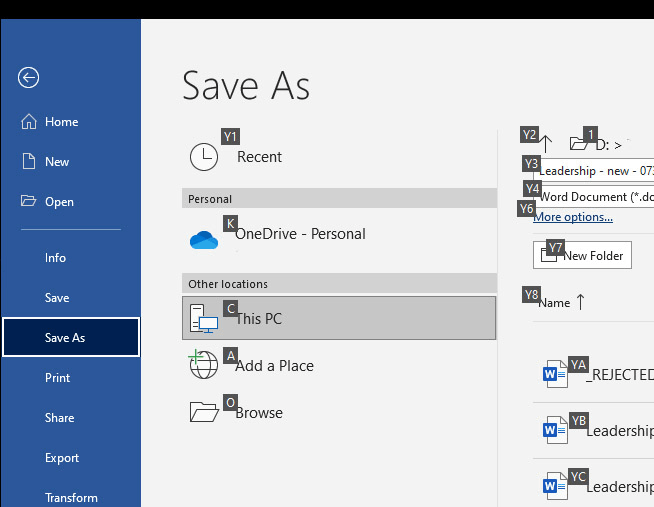This screenshot has width=654, height=507.
Task: Create a New Folder
Action: coord(582,255)
